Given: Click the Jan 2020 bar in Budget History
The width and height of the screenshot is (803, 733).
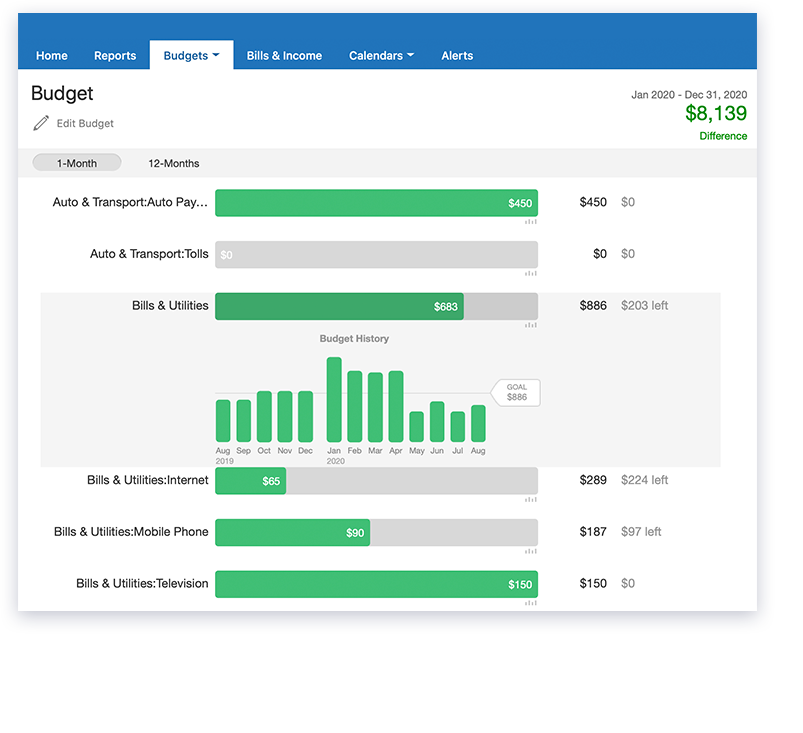Looking at the screenshot, I should pyautogui.click(x=334, y=400).
